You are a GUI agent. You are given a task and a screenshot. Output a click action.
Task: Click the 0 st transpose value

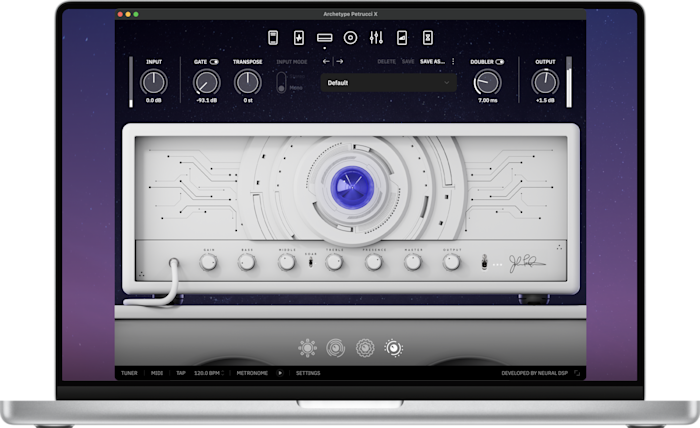(248, 100)
